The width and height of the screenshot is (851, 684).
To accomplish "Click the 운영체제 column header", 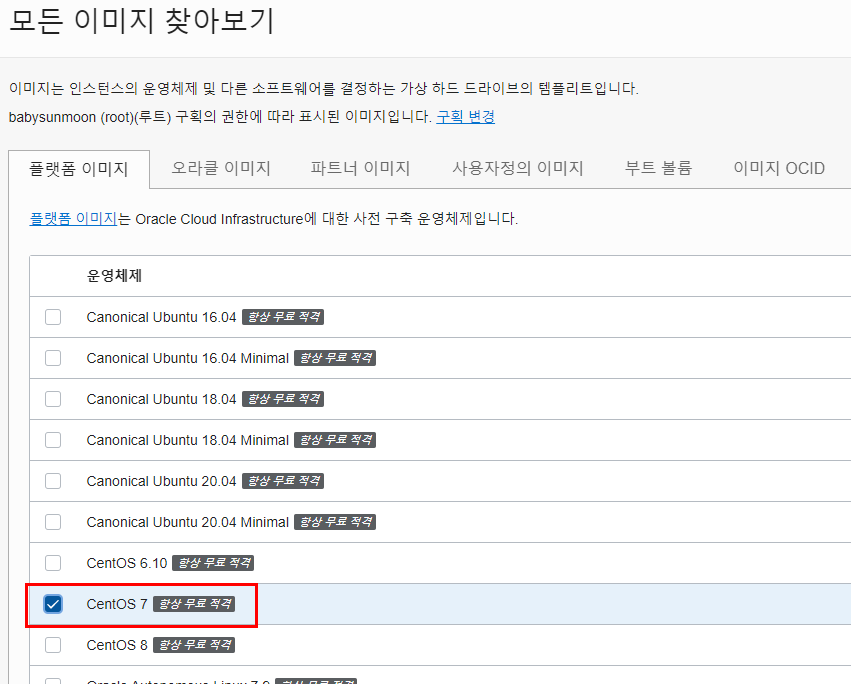I will pos(115,276).
